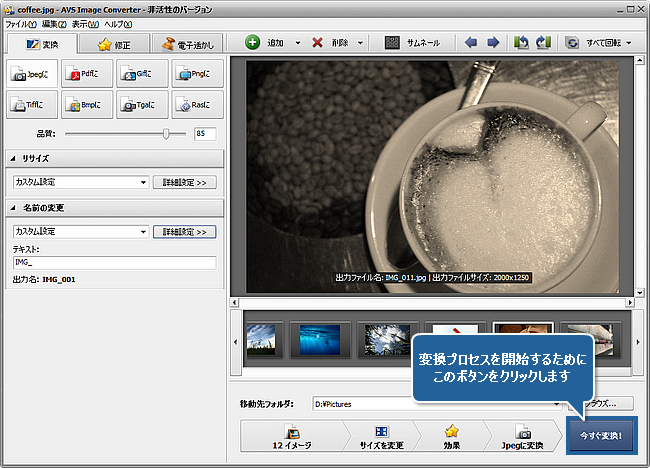Click preview vertical scrollbar up arrow
The width and height of the screenshot is (650, 468).
(x=640, y=61)
